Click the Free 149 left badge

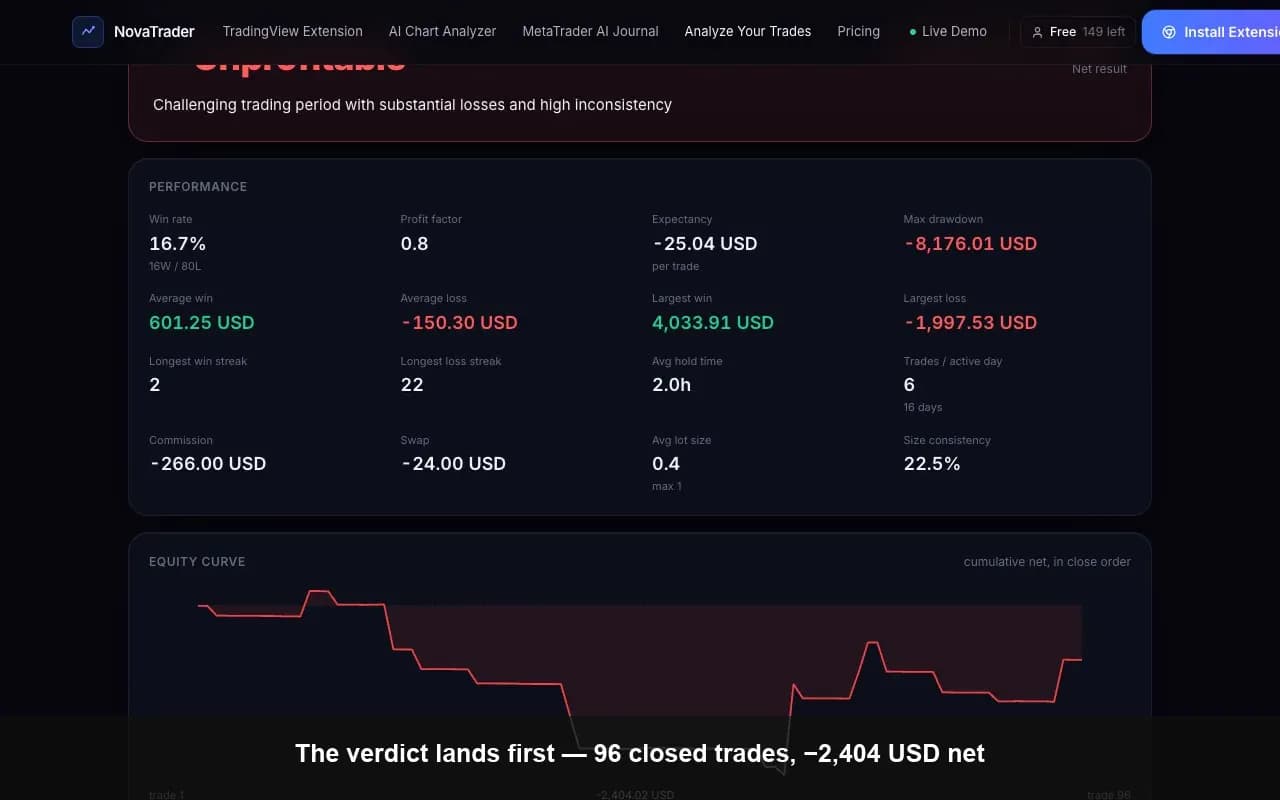(1078, 32)
